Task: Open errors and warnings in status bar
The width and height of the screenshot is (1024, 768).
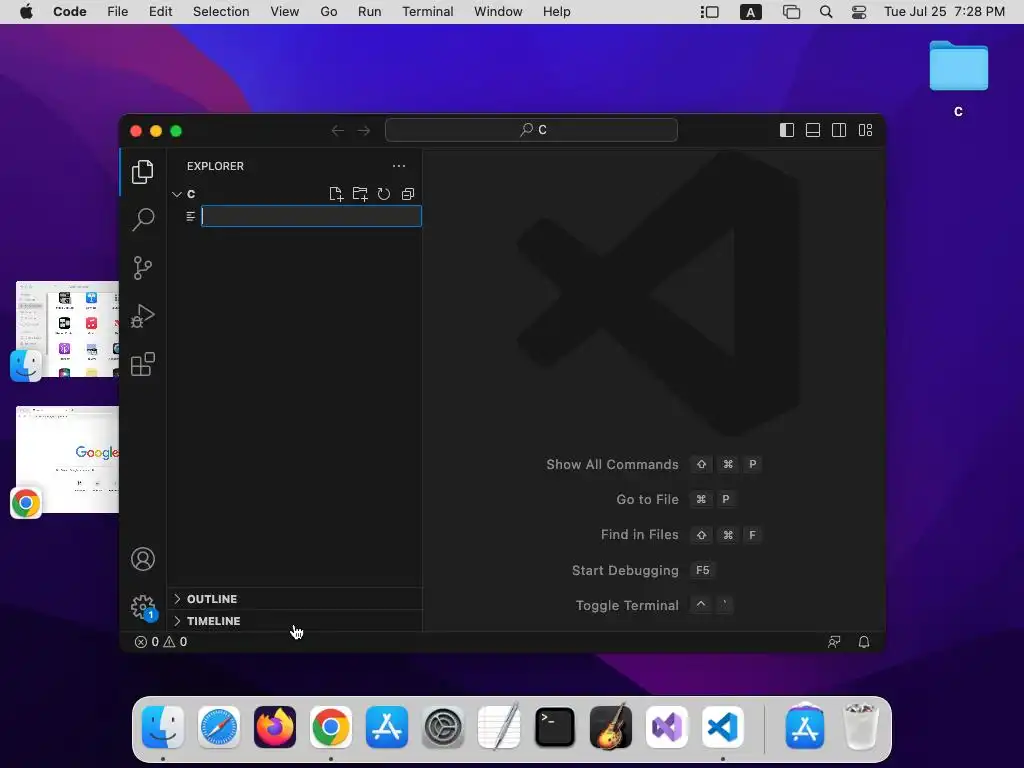Action: pos(161,642)
